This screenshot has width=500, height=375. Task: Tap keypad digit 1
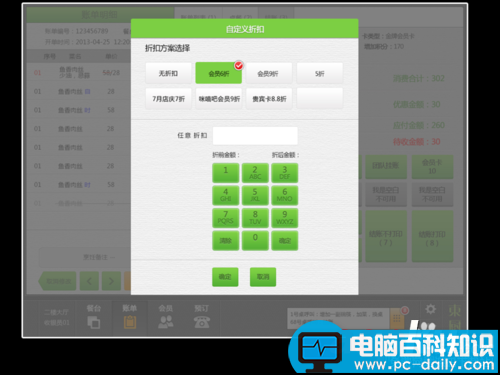point(226,173)
